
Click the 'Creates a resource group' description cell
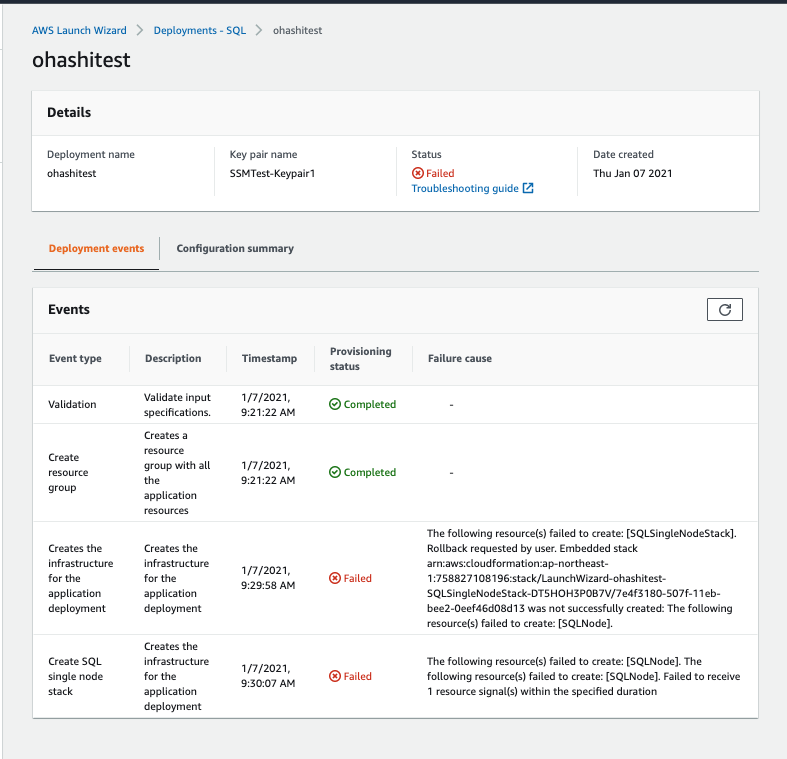point(177,473)
